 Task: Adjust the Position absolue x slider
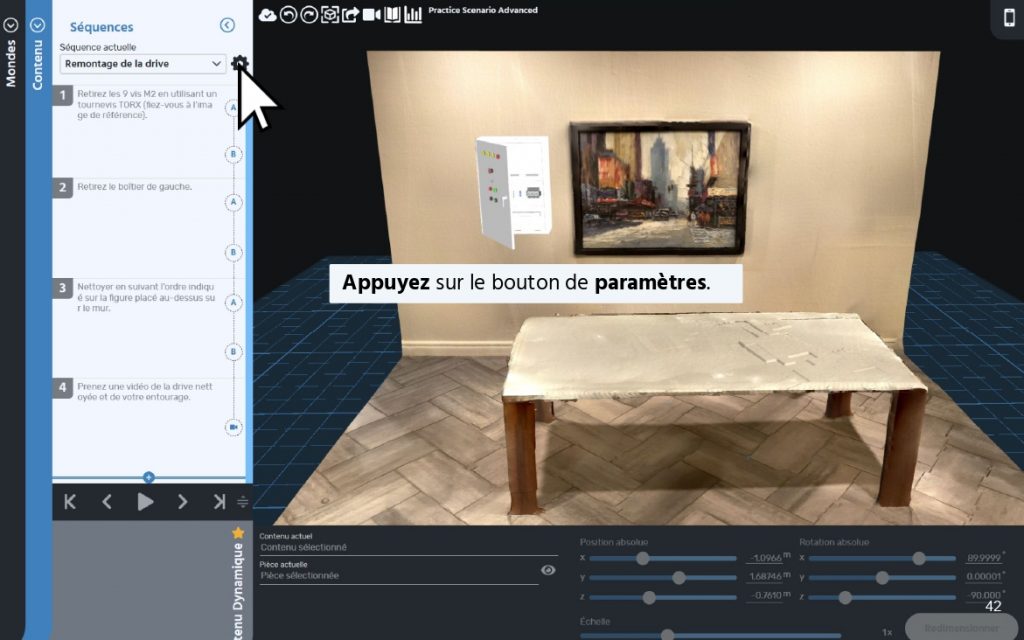662,558
